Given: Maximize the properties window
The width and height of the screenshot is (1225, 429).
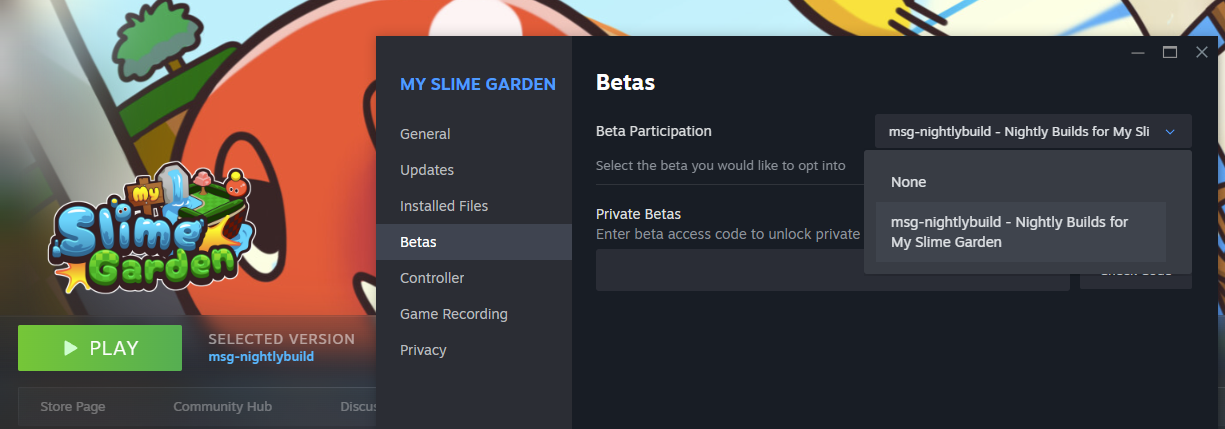Looking at the screenshot, I should [1170, 52].
